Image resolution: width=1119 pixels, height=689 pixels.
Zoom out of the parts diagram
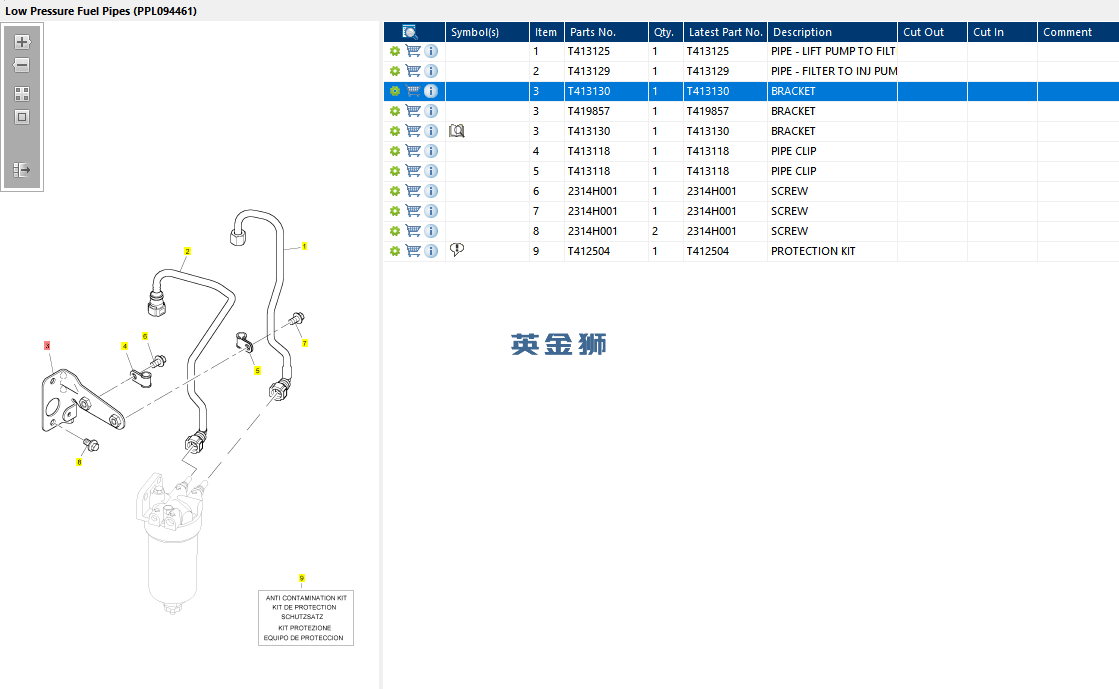21,65
